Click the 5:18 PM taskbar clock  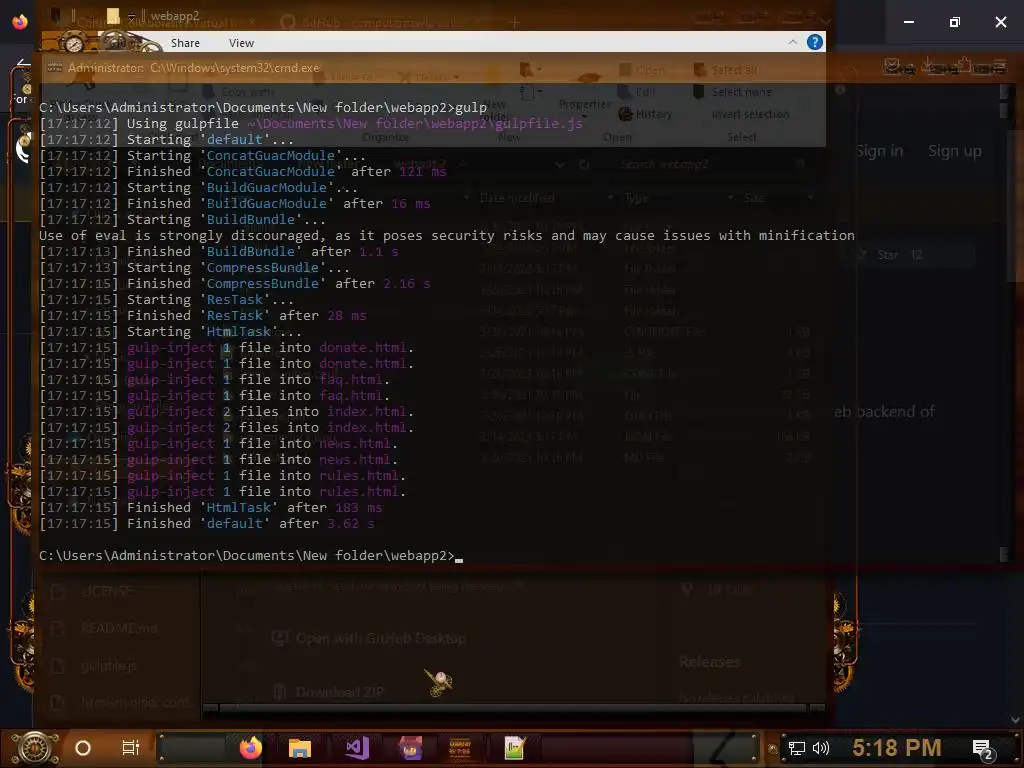(x=897, y=748)
